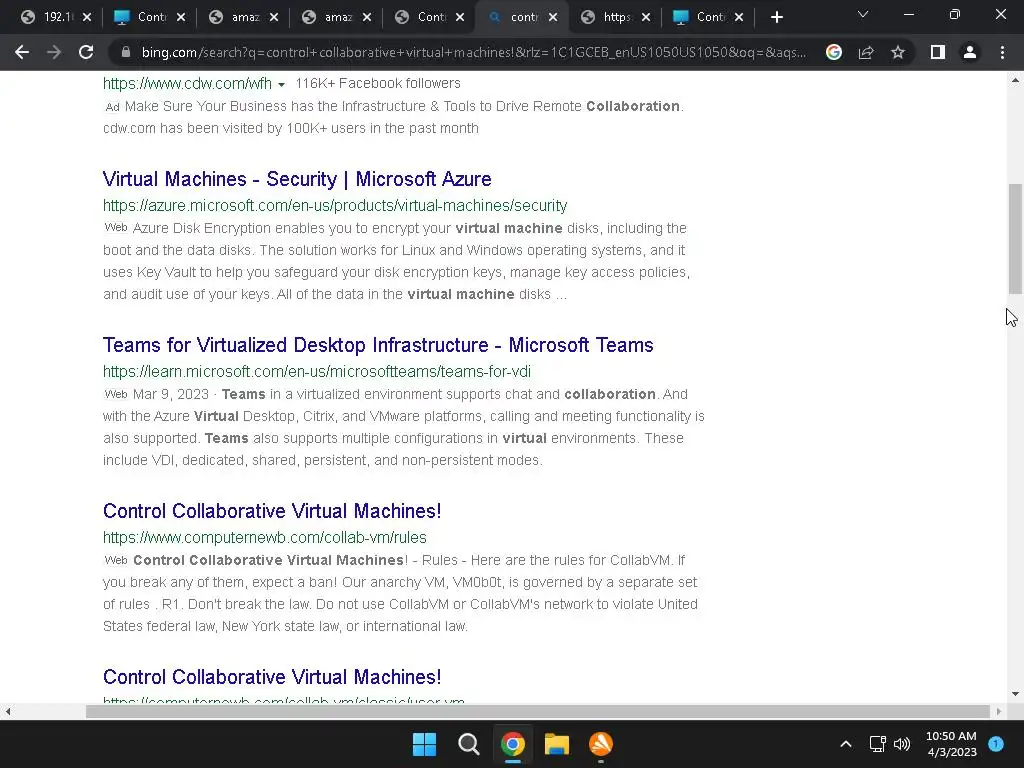
Task: Close the https tab
Action: click(646, 17)
